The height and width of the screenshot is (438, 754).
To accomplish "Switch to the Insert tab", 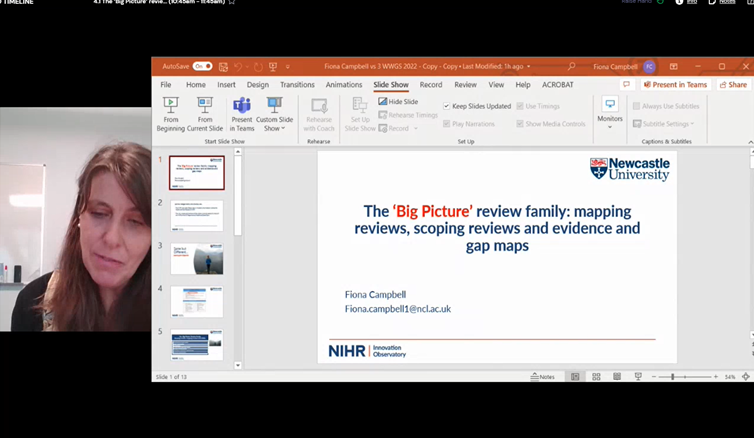I will [x=226, y=85].
